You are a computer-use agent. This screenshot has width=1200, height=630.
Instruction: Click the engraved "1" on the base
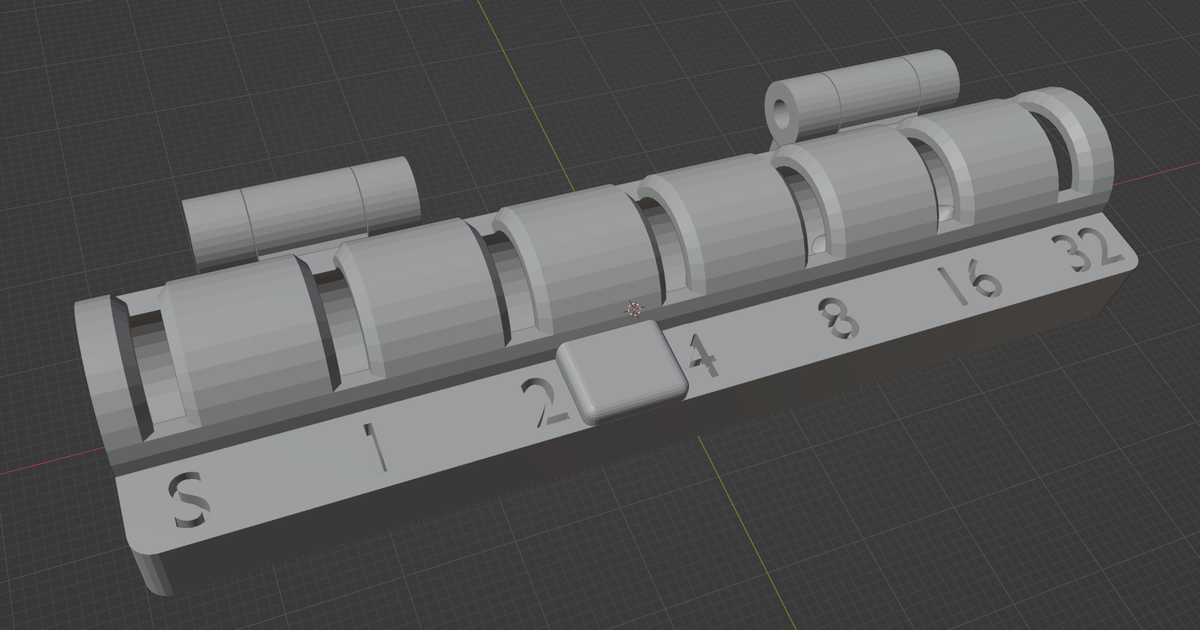tap(375, 446)
